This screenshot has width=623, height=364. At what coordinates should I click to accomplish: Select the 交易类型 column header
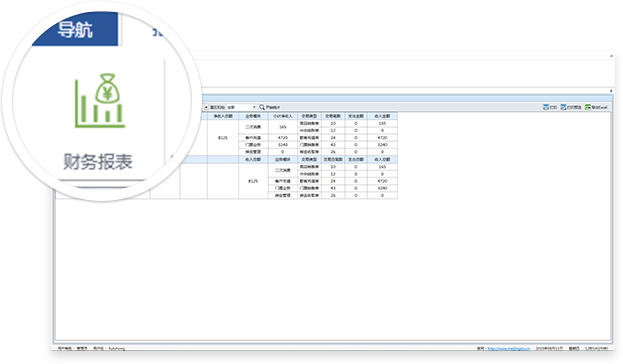pos(309,116)
